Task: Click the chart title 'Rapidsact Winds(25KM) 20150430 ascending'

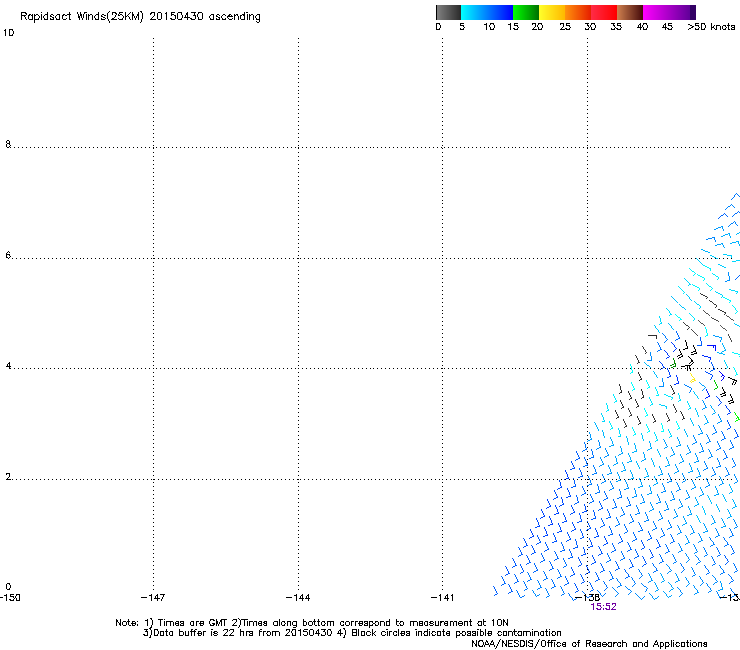Action: 140,17
